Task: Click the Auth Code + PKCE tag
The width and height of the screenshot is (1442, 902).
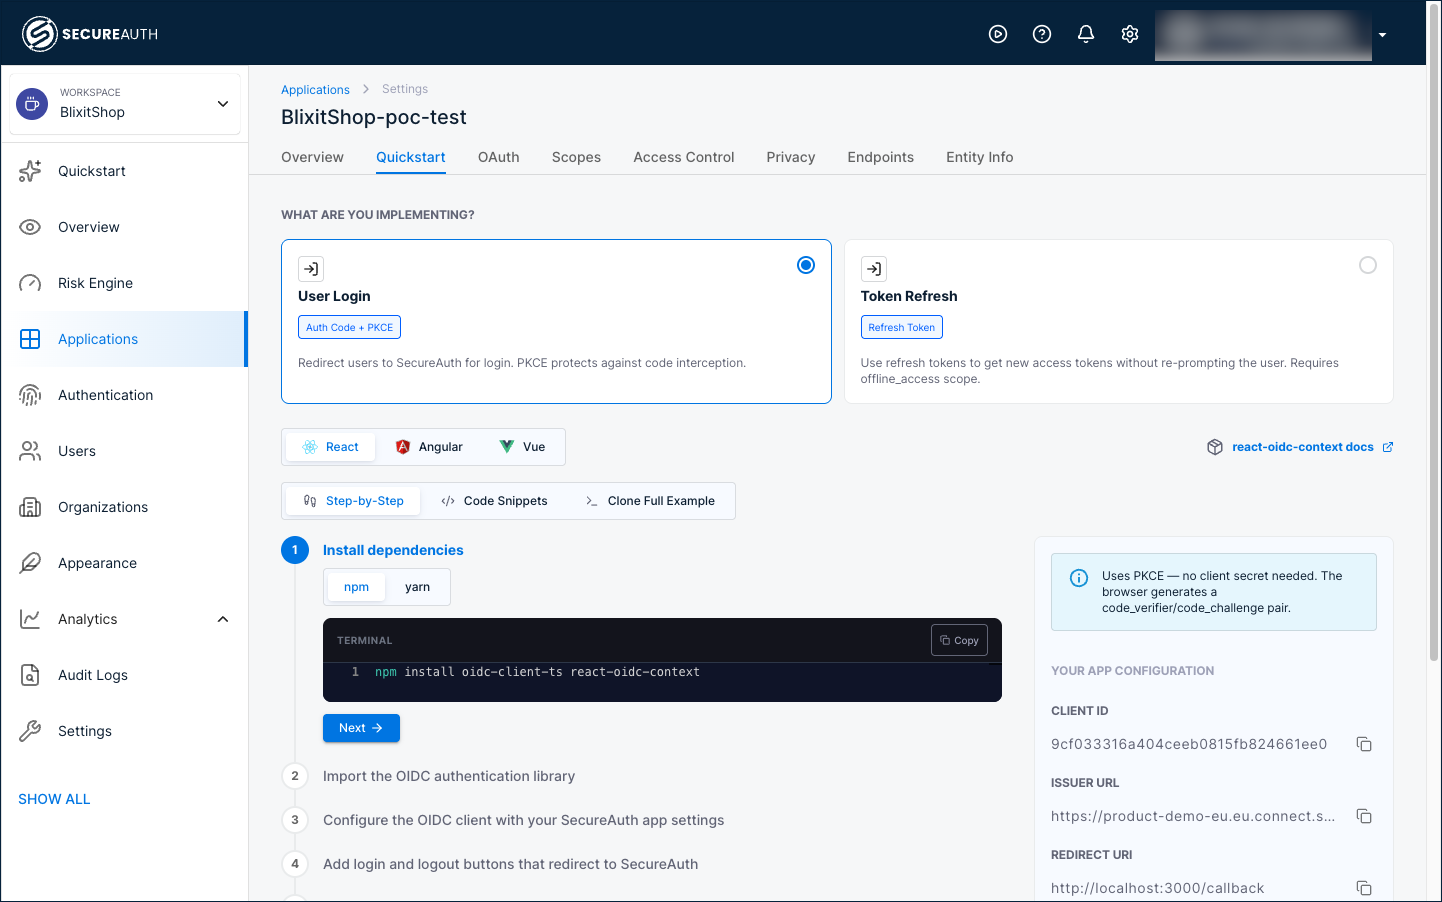Action: click(x=349, y=327)
